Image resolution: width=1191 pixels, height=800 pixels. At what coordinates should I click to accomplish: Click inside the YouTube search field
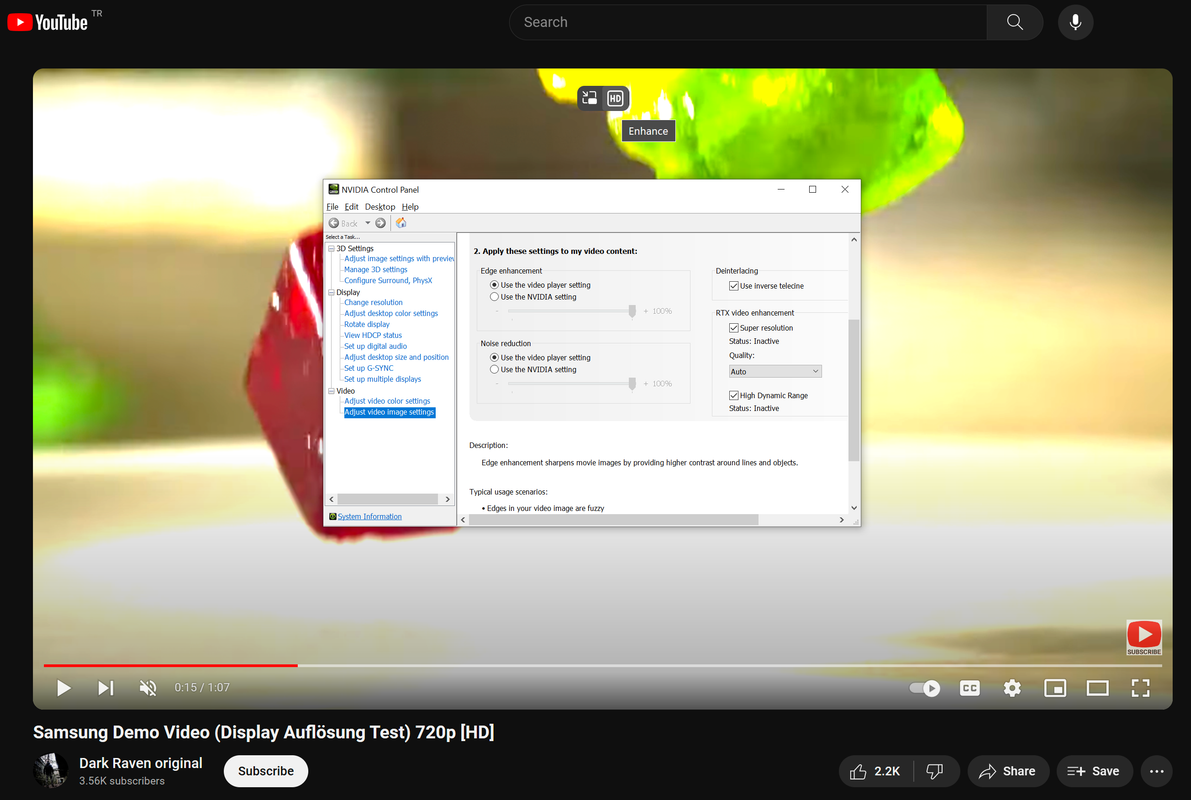pyautogui.click(x=747, y=22)
